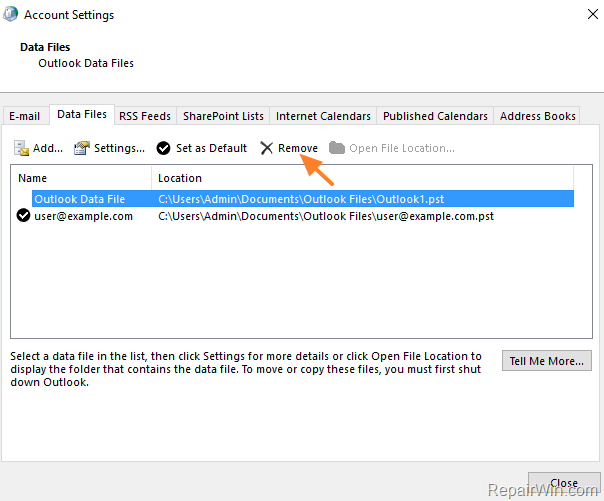604x501 pixels.
Task: Click the Name column header
Action: pos(81,178)
